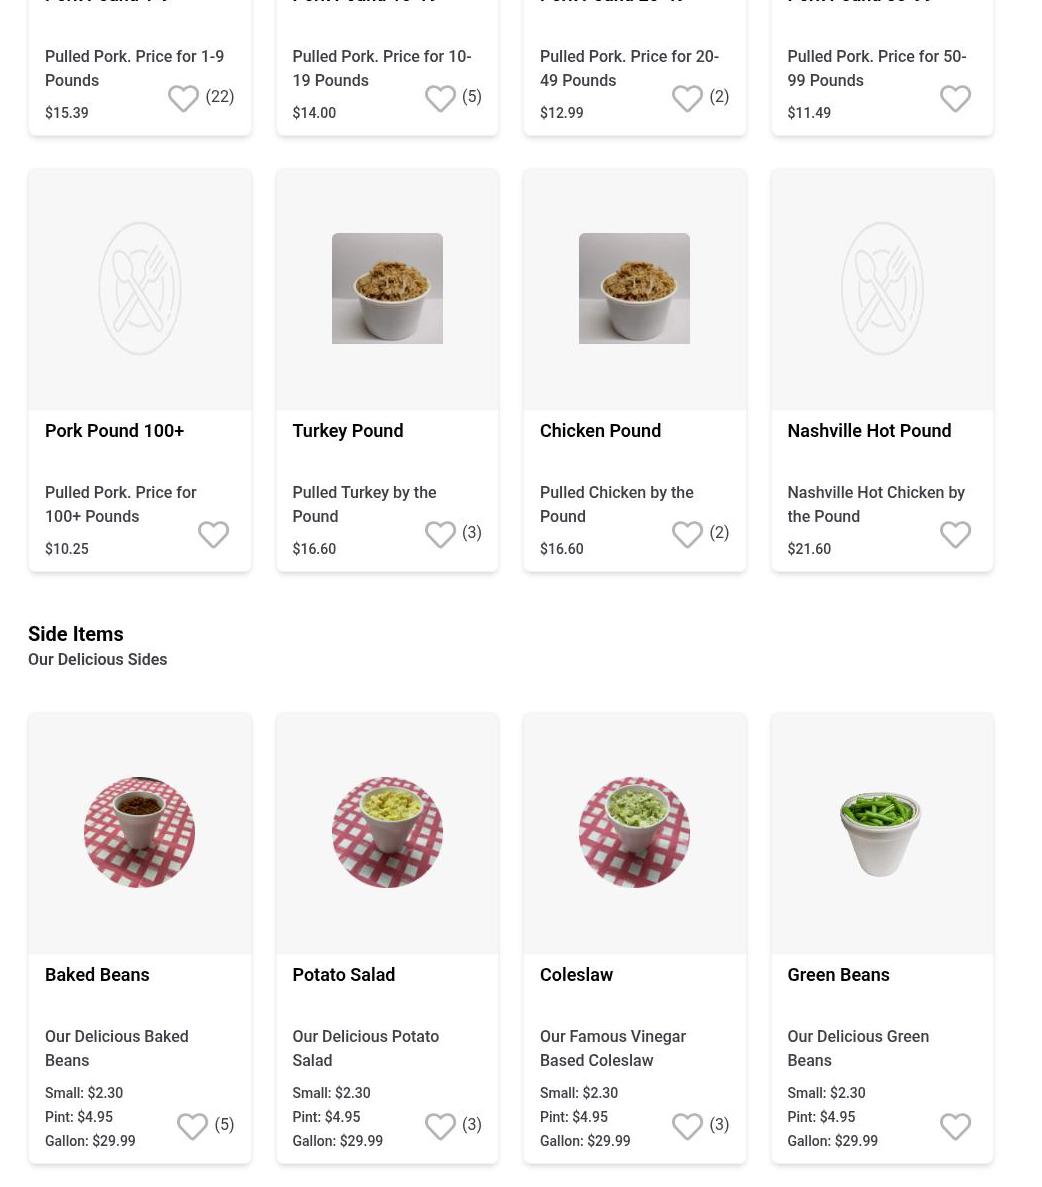
Task: Open the Turkey Pound product photo
Action: tap(387, 288)
